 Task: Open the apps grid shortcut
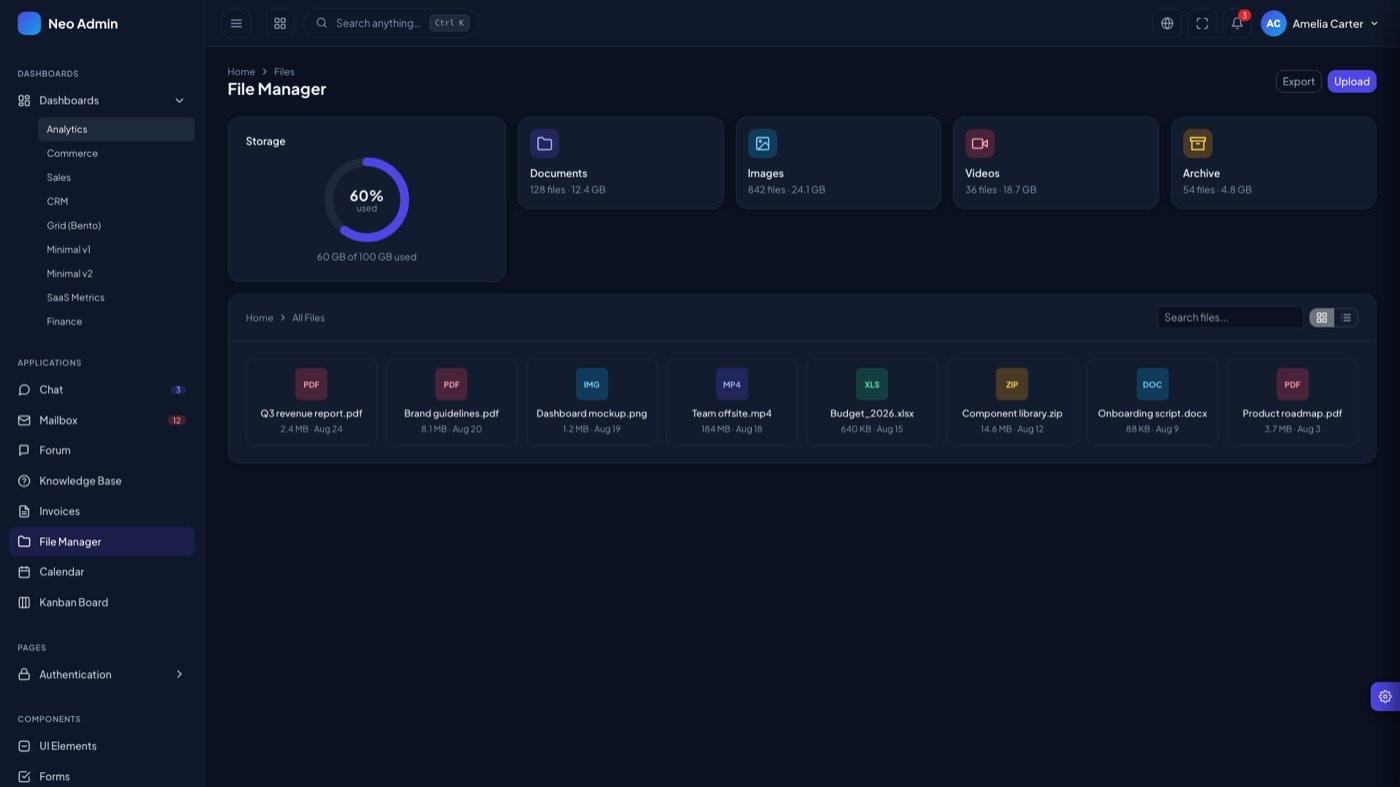click(x=280, y=23)
